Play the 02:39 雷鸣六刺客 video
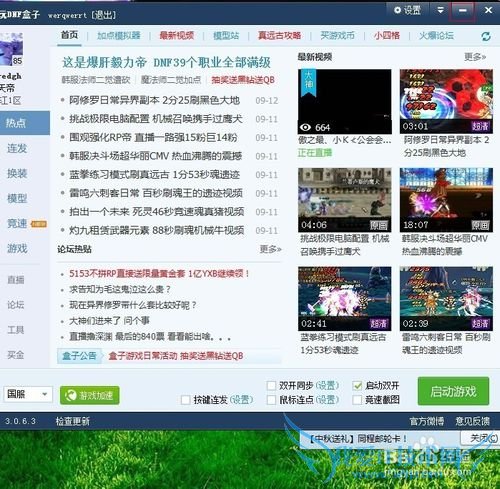The image size is (500, 489). tap(446, 299)
